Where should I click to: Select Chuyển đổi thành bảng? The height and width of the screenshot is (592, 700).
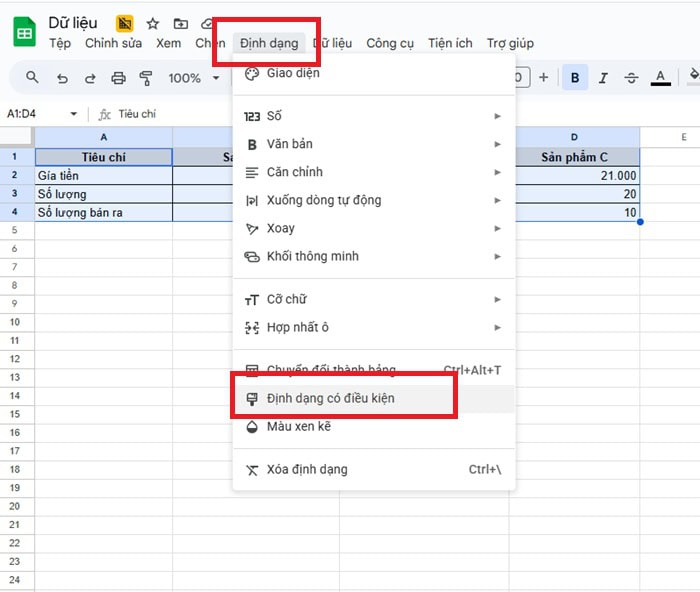click(374, 370)
